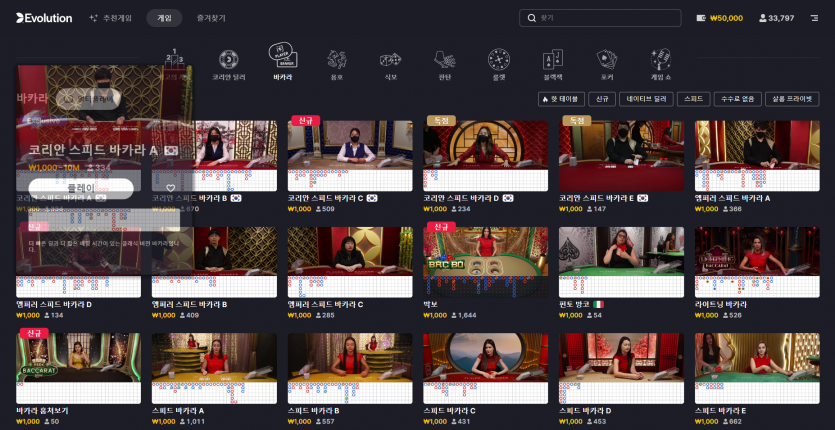Click the heart favorite icon on hover card
Screen dimensions: 835x430
pyautogui.click(x=170, y=188)
